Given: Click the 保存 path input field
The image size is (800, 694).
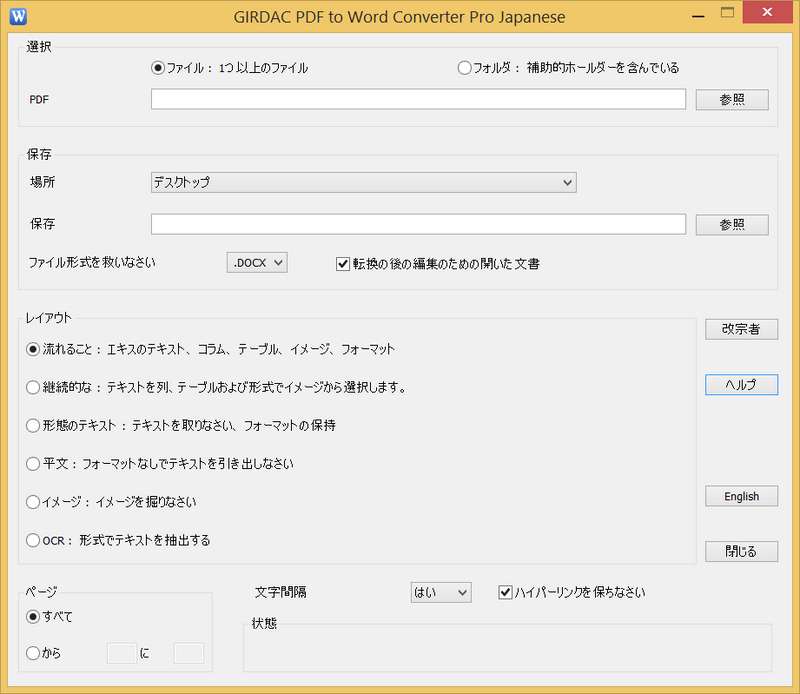Looking at the screenshot, I should (418, 224).
